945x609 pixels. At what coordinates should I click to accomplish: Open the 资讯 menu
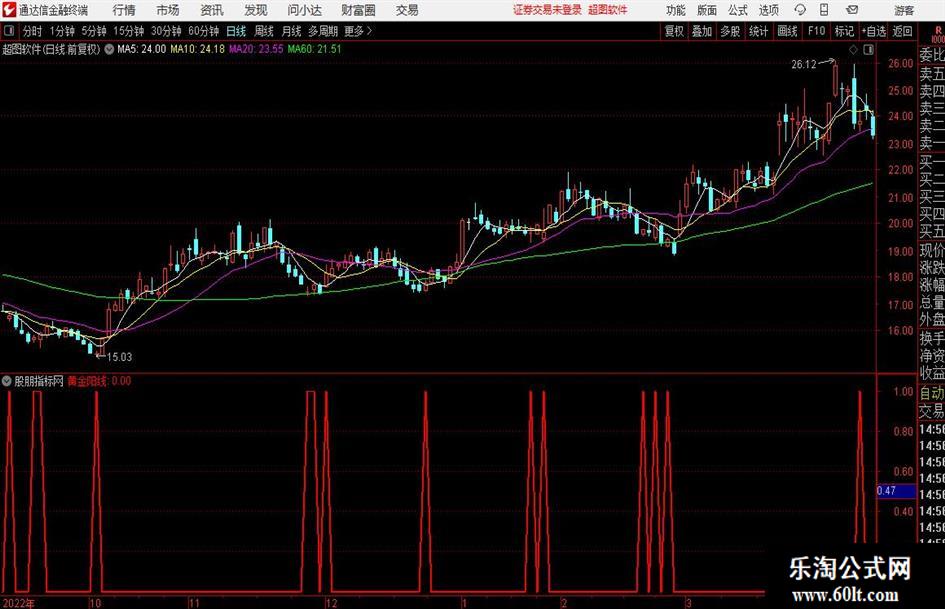pos(212,10)
